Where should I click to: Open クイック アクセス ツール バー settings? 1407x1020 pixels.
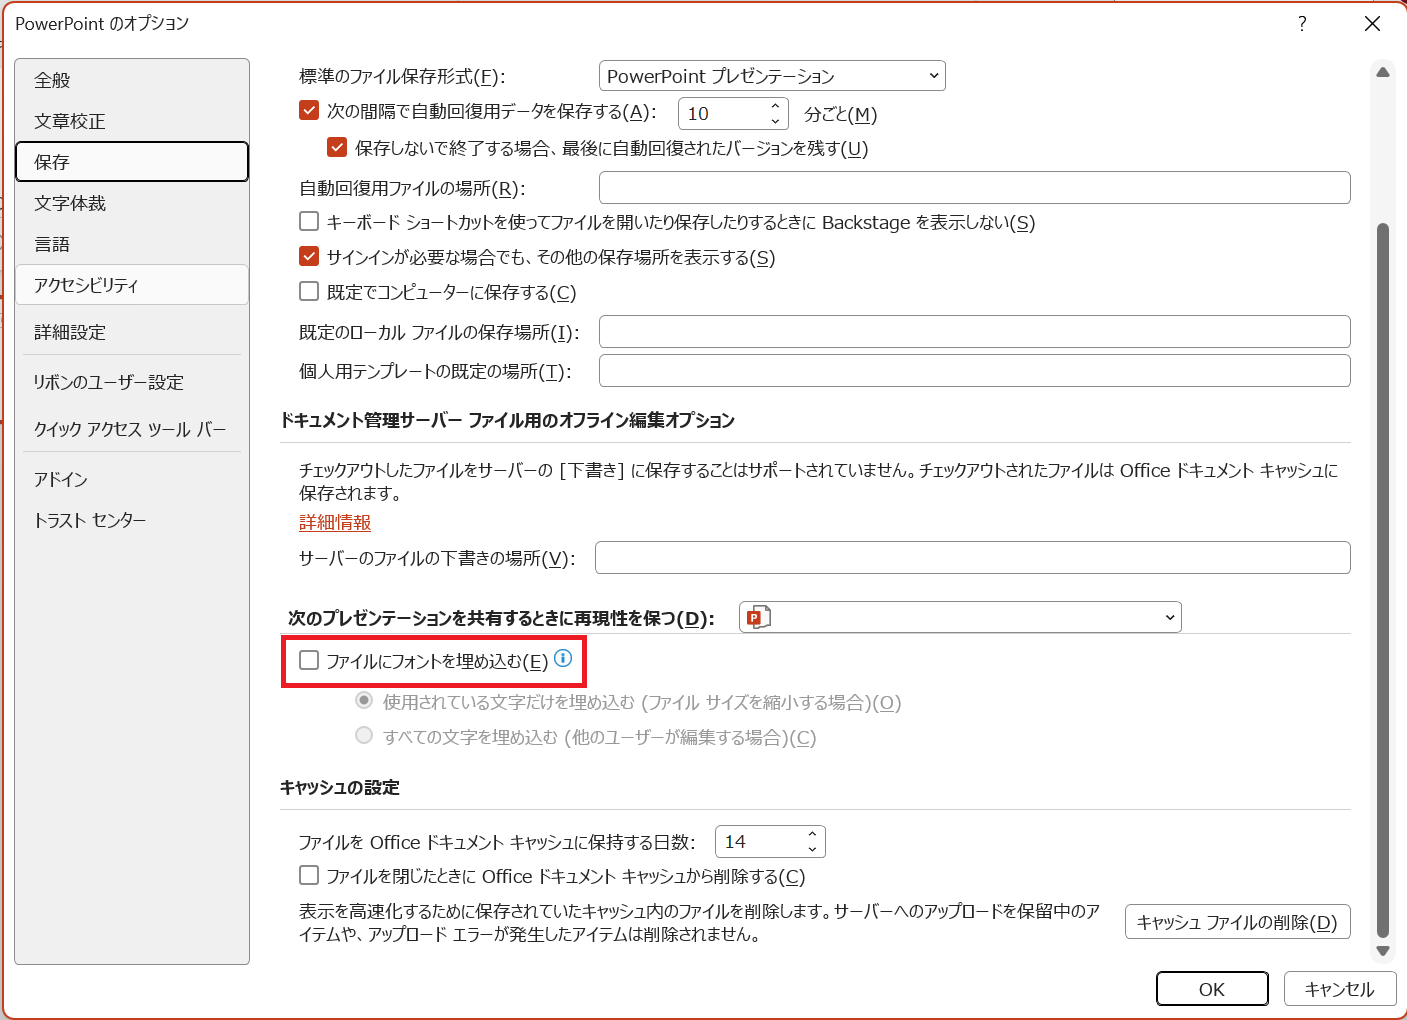pyautogui.click(x=132, y=429)
